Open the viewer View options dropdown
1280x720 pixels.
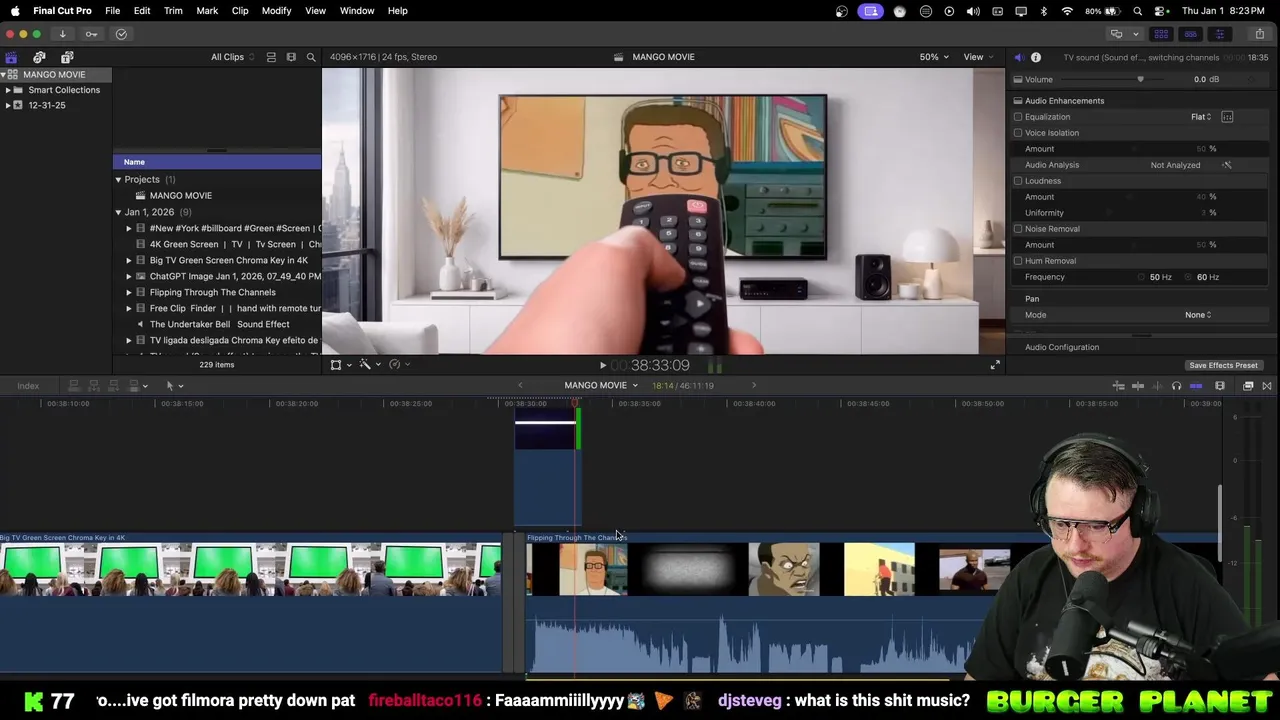(978, 57)
